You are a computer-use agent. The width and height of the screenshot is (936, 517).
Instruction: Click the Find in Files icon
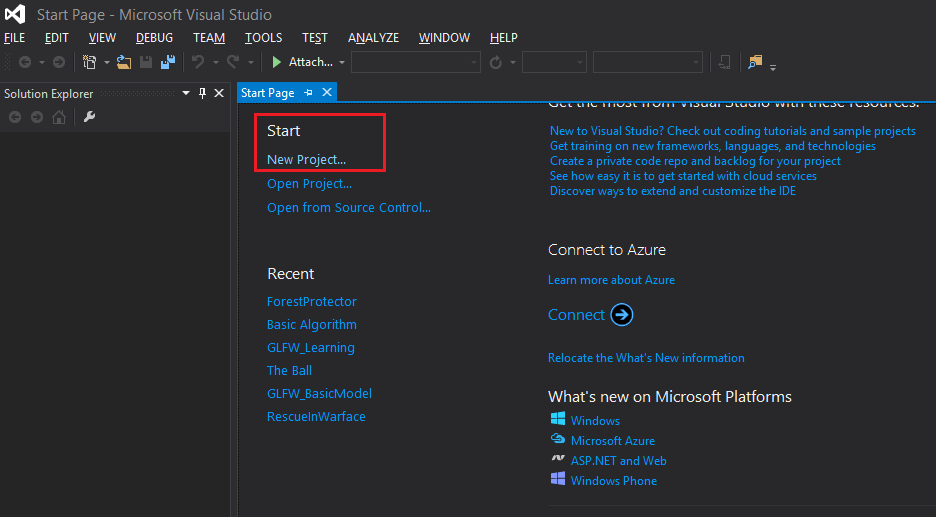[755, 62]
